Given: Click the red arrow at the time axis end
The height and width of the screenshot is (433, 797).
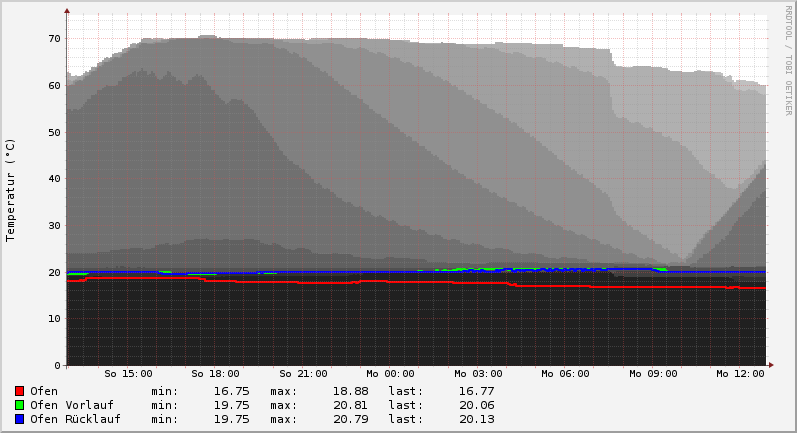Looking at the screenshot, I should click(x=770, y=365).
